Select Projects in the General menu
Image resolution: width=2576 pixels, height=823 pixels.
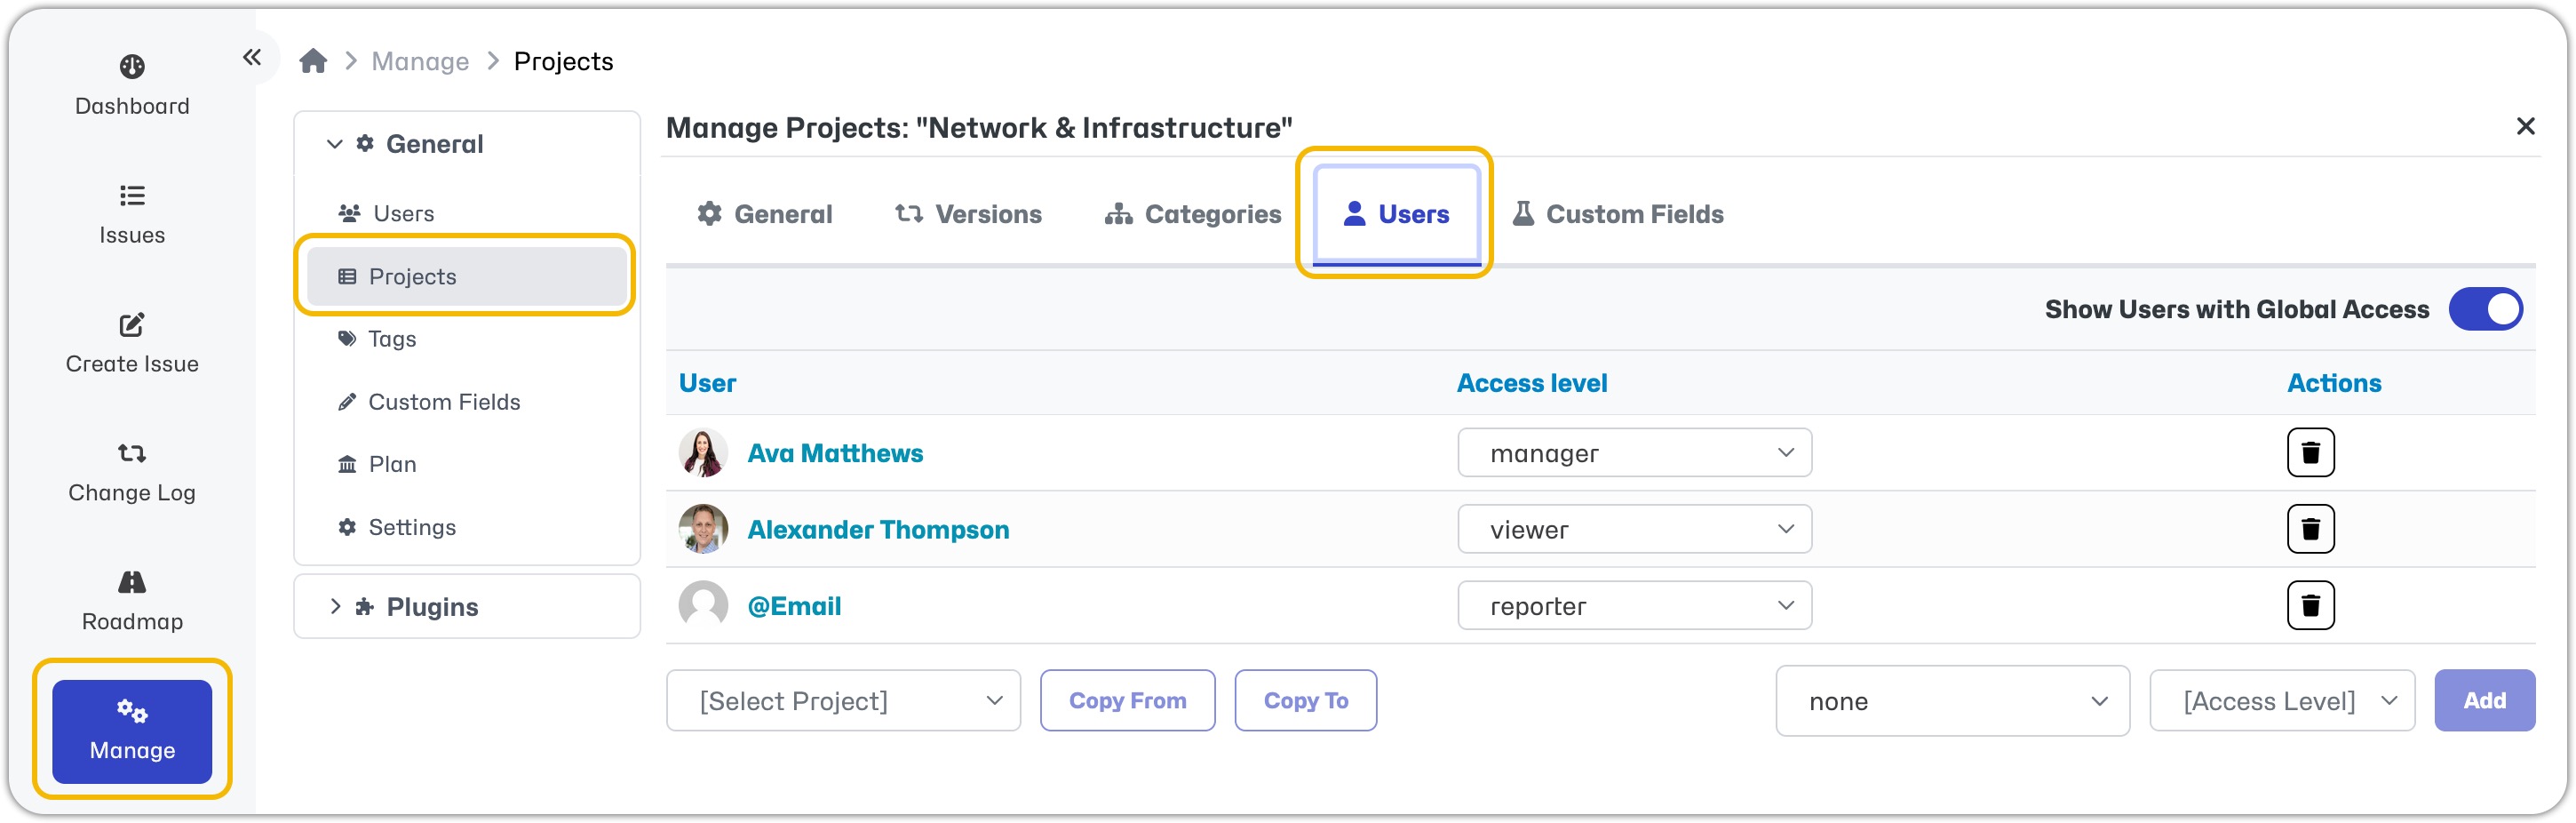[x=466, y=276]
